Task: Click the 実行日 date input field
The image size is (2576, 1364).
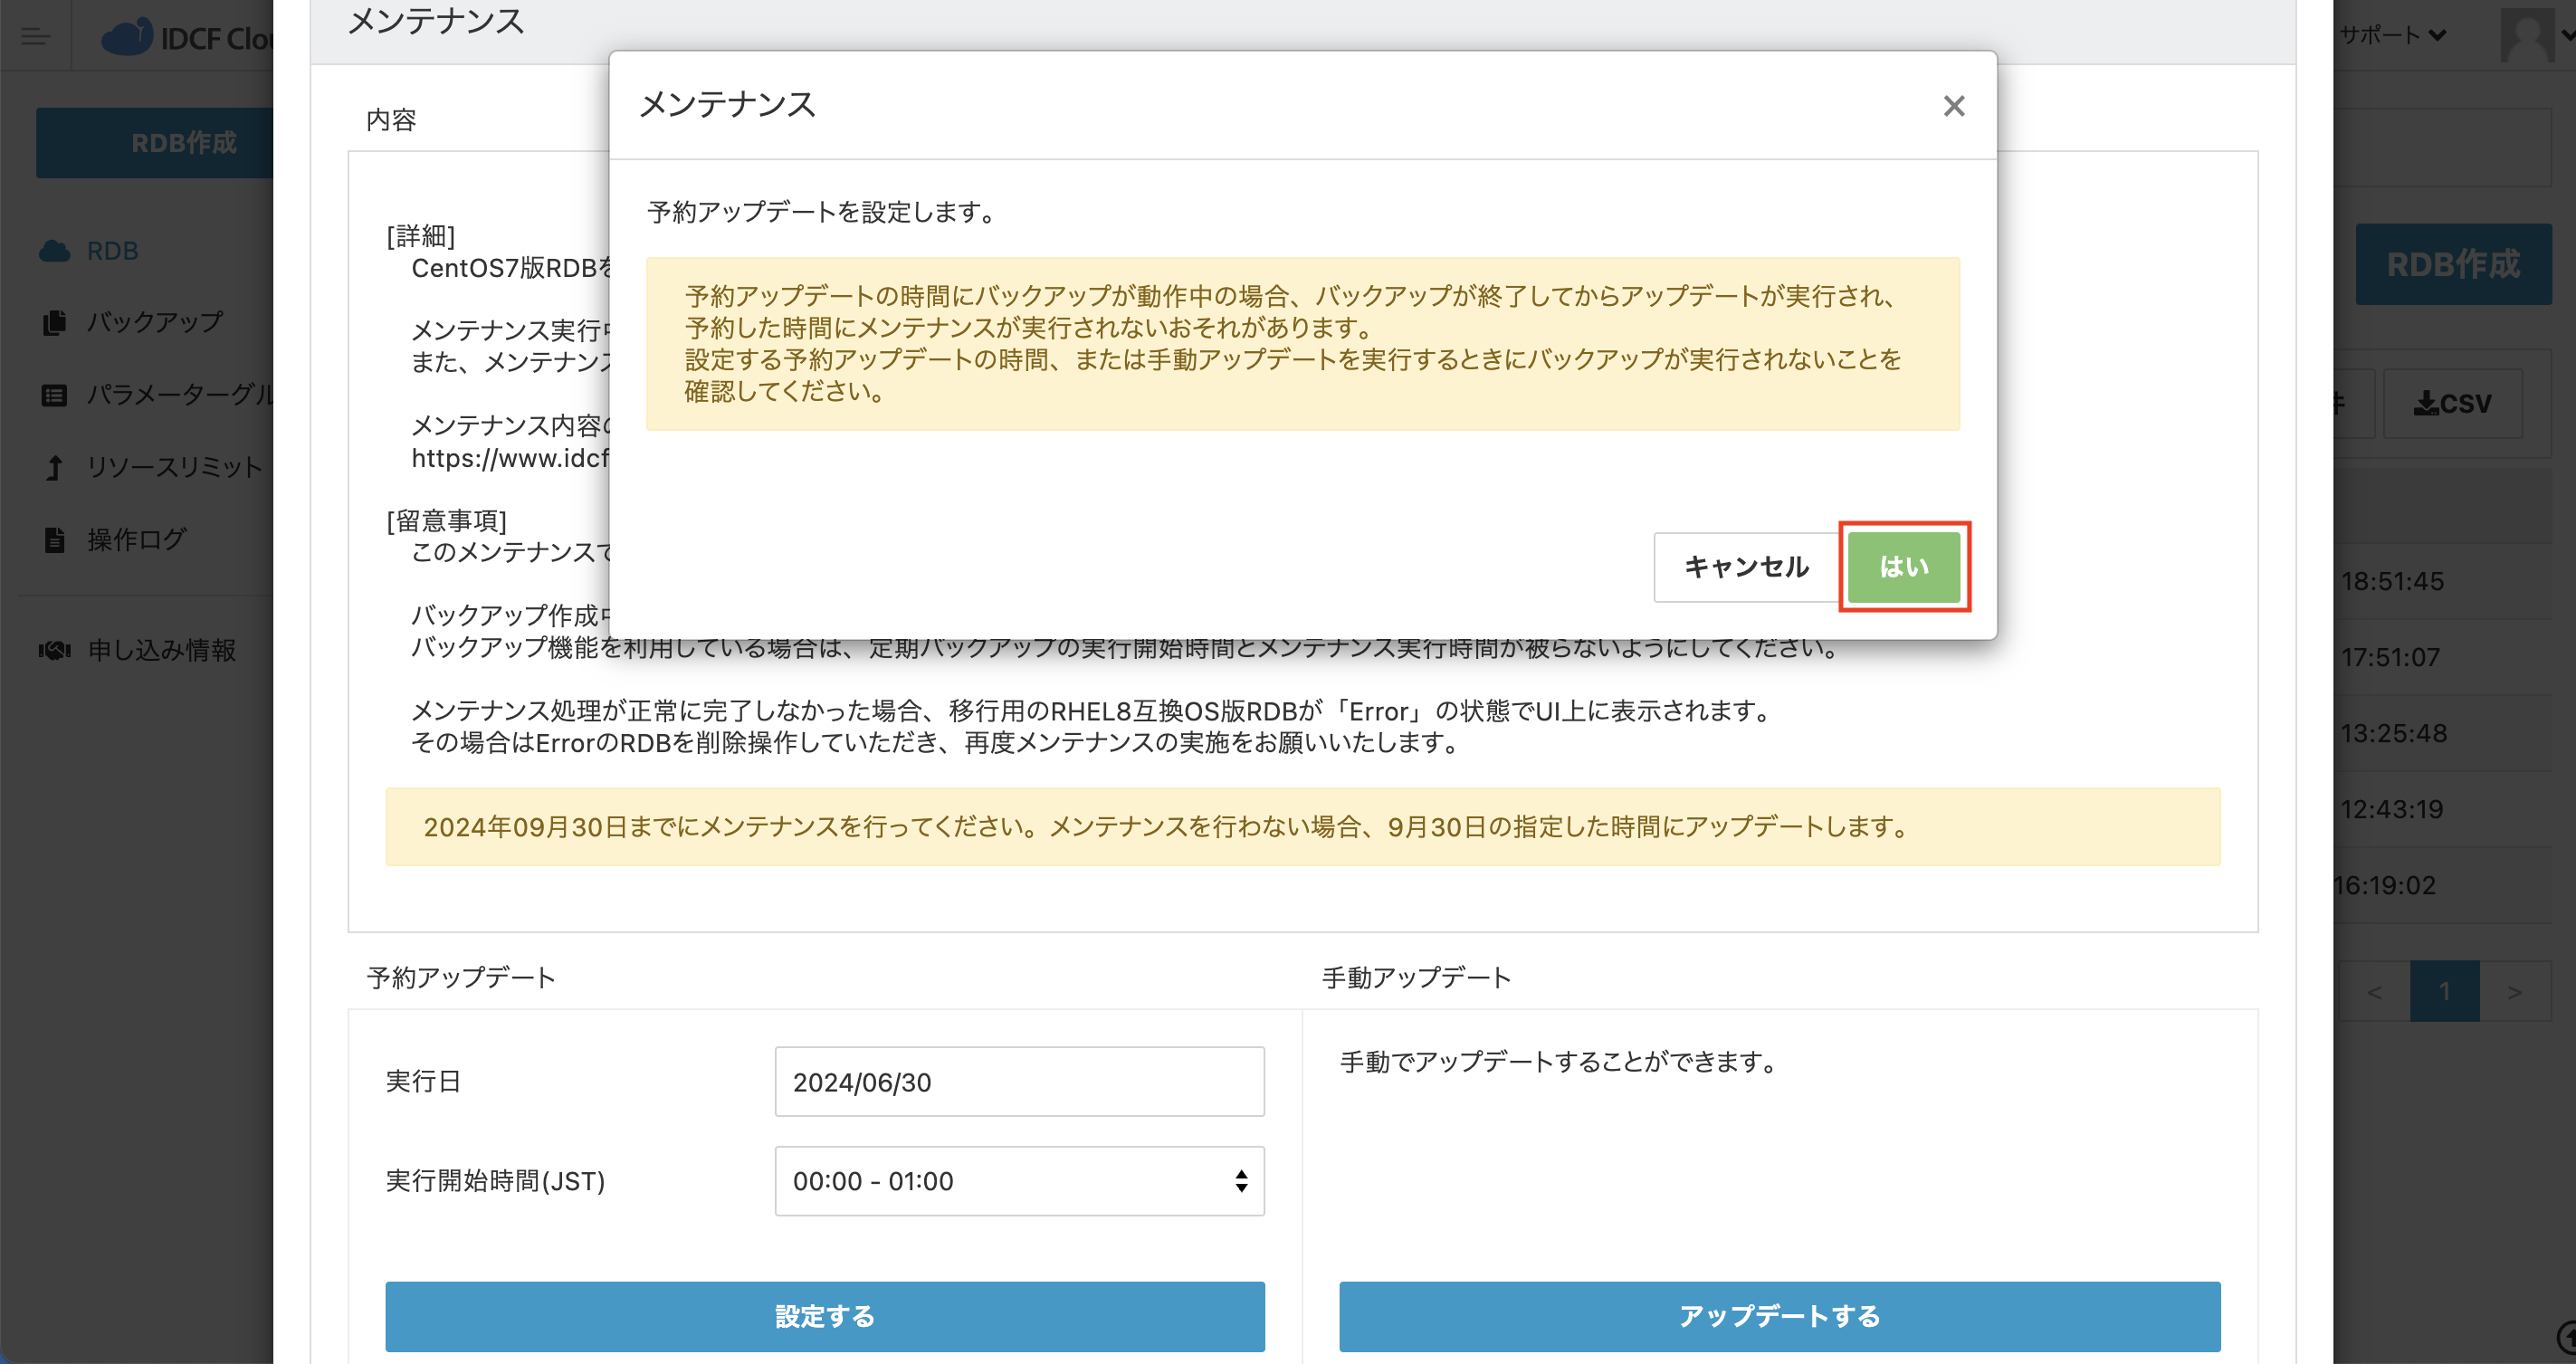Action: click(1019, 1082)
